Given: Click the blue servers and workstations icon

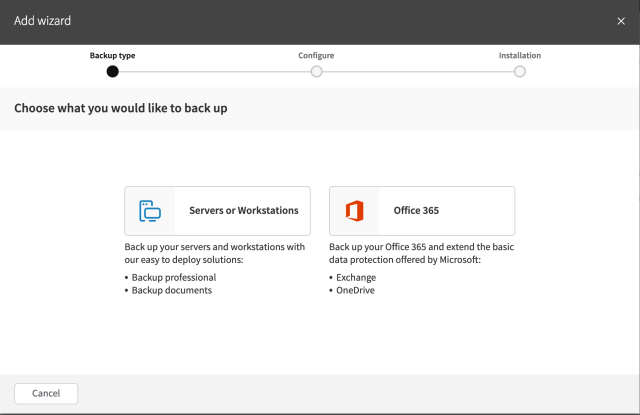Looking at the screenshot, I should coord(150,211).
